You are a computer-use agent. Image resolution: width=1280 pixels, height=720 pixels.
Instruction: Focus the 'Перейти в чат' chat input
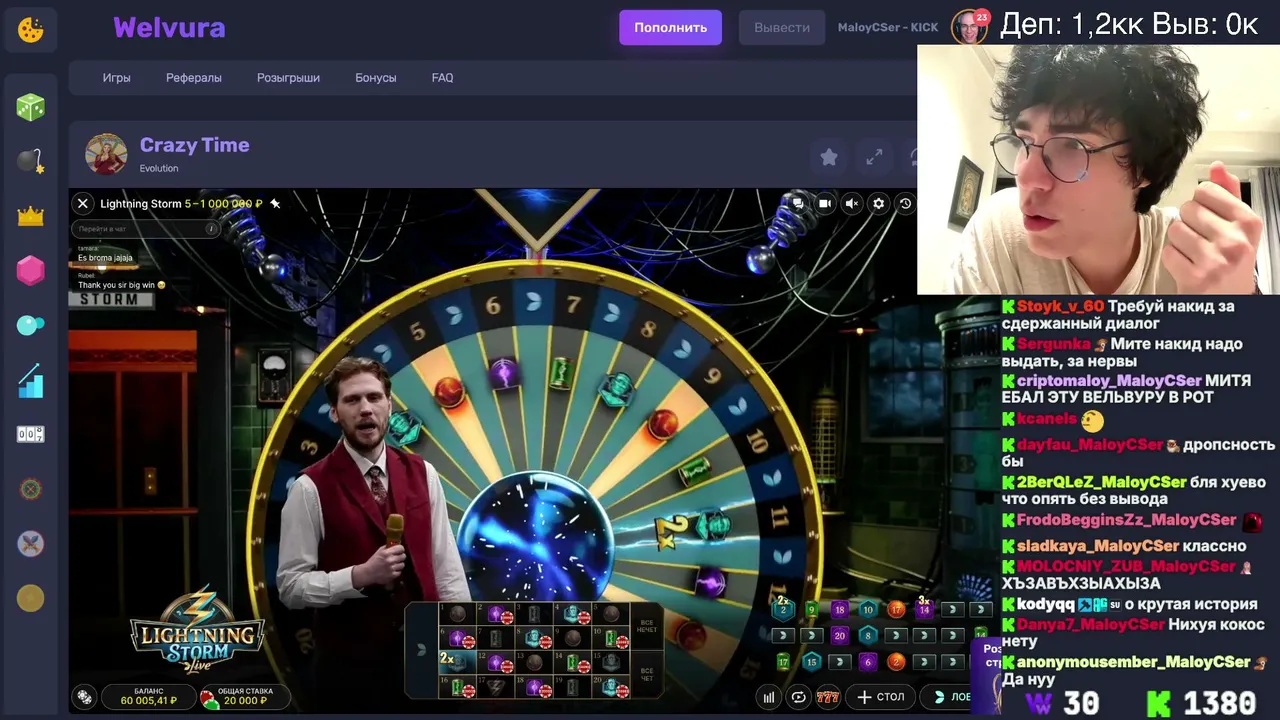(x=146, y=229)
